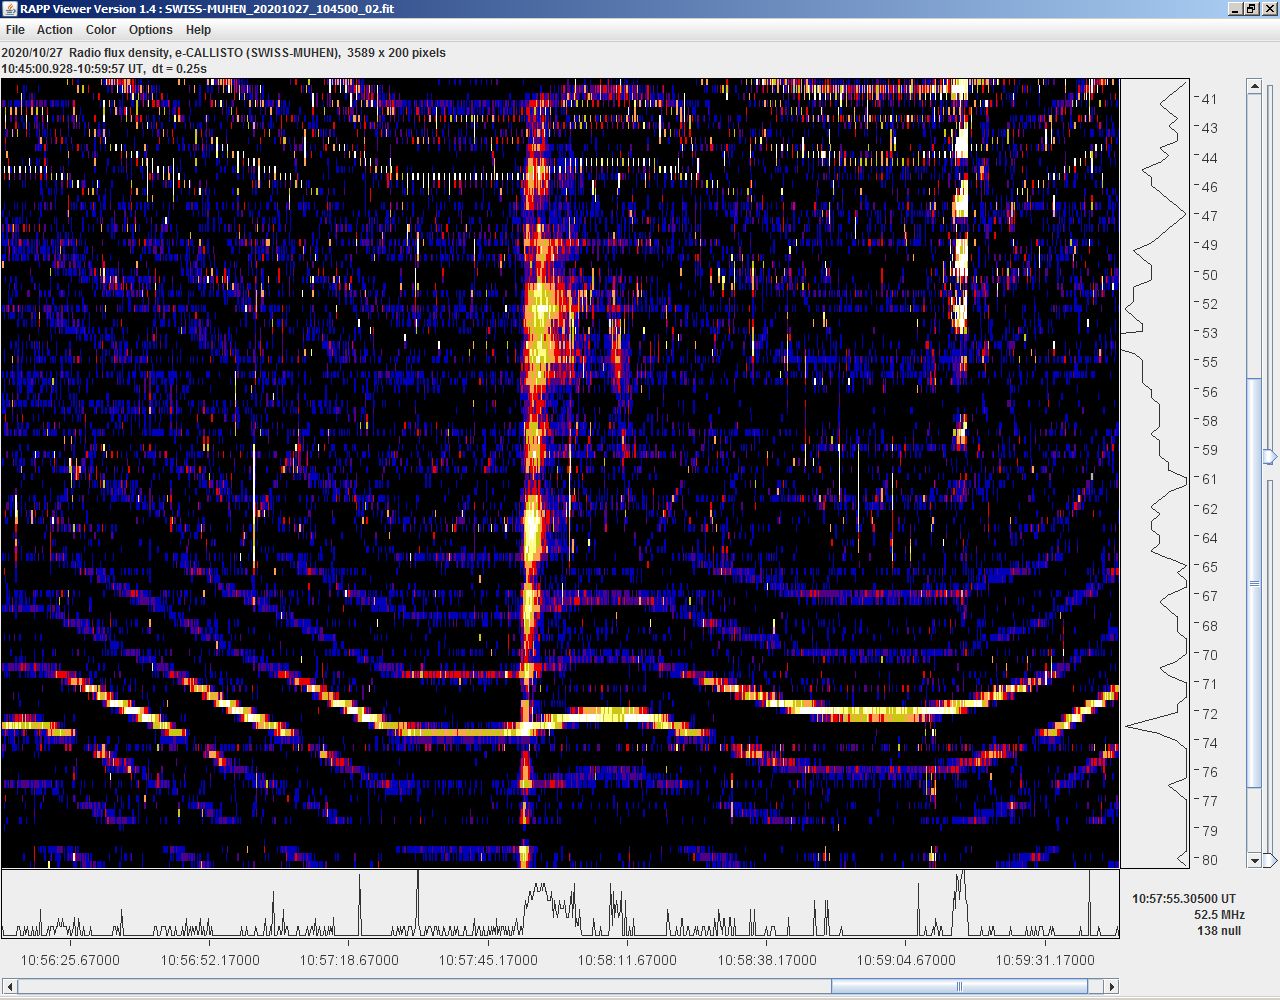
Task: Click the 10:59:31.17000 time axis label
Action: (x=1045, y=960)
